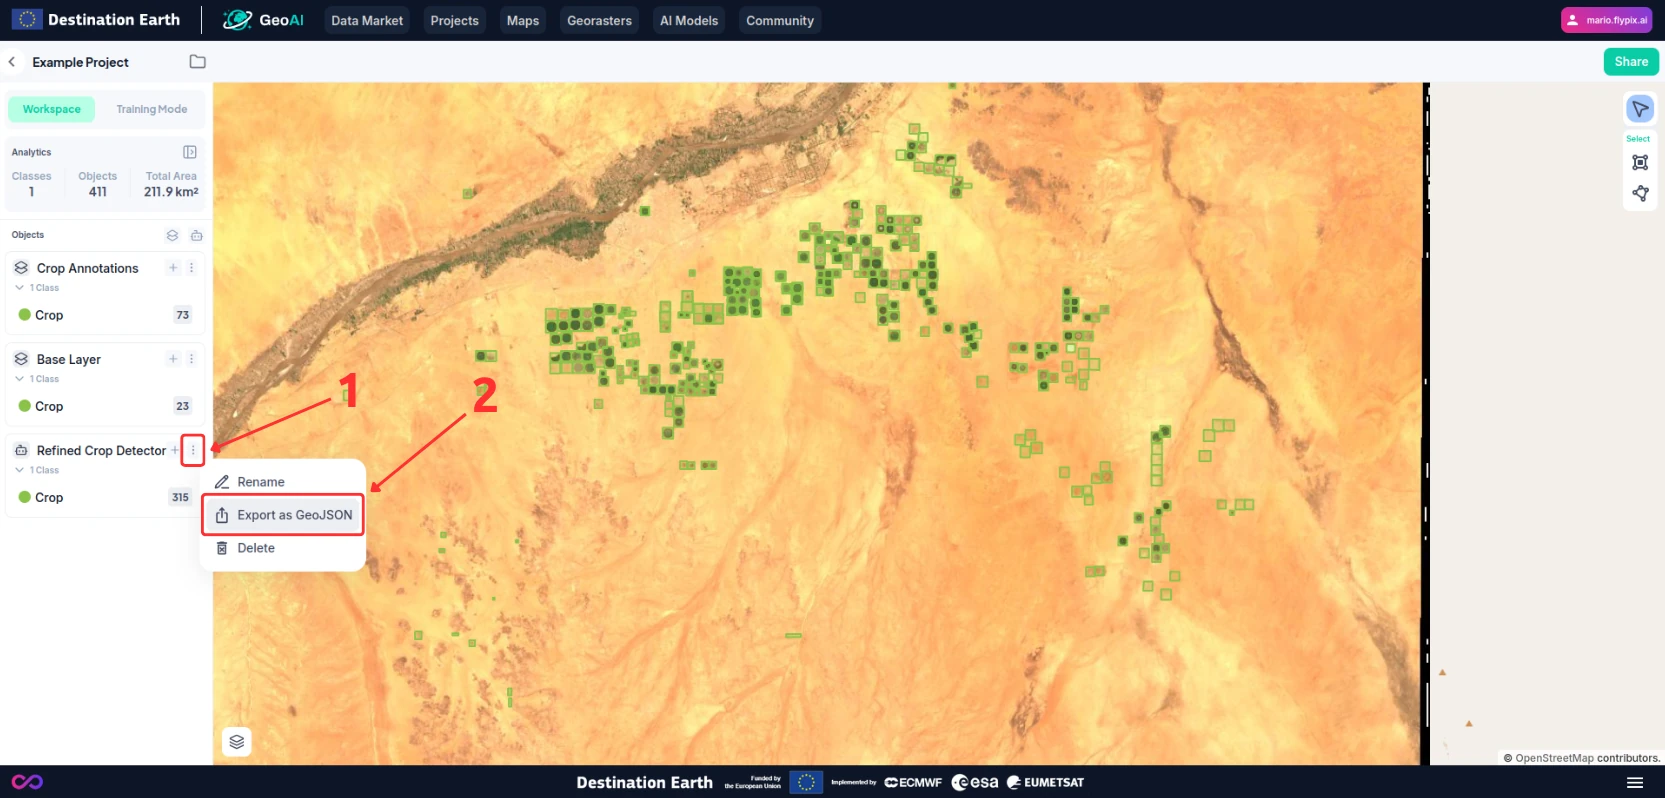
Task: Open three-dot menu for Base Layer
Action: [x=192, y=359]
